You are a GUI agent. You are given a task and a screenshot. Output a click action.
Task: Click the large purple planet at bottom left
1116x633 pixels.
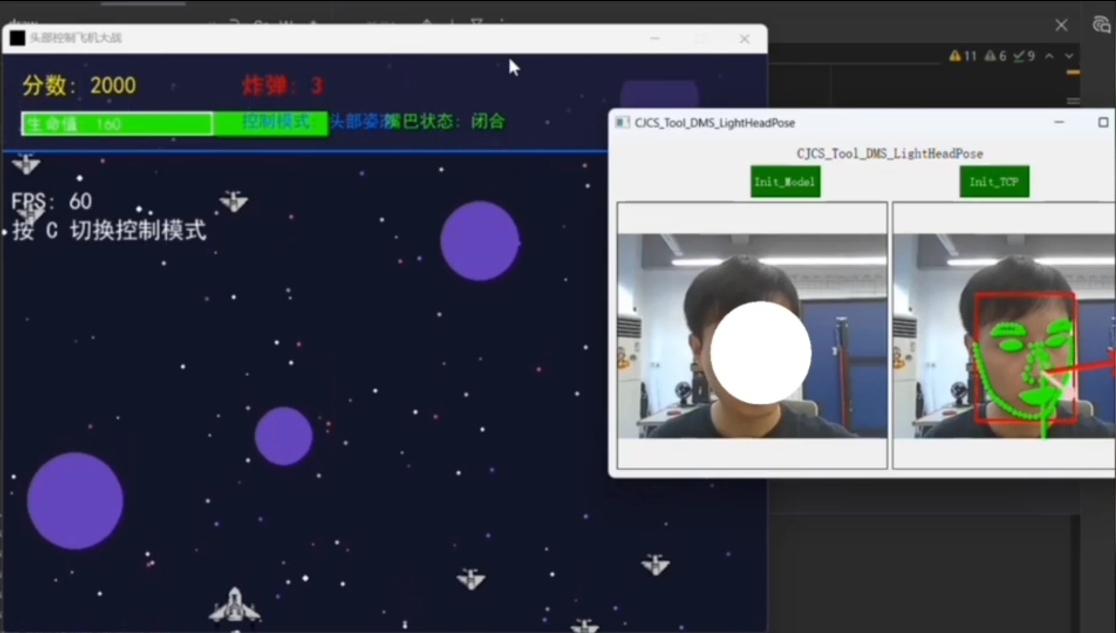click(75, 501)
